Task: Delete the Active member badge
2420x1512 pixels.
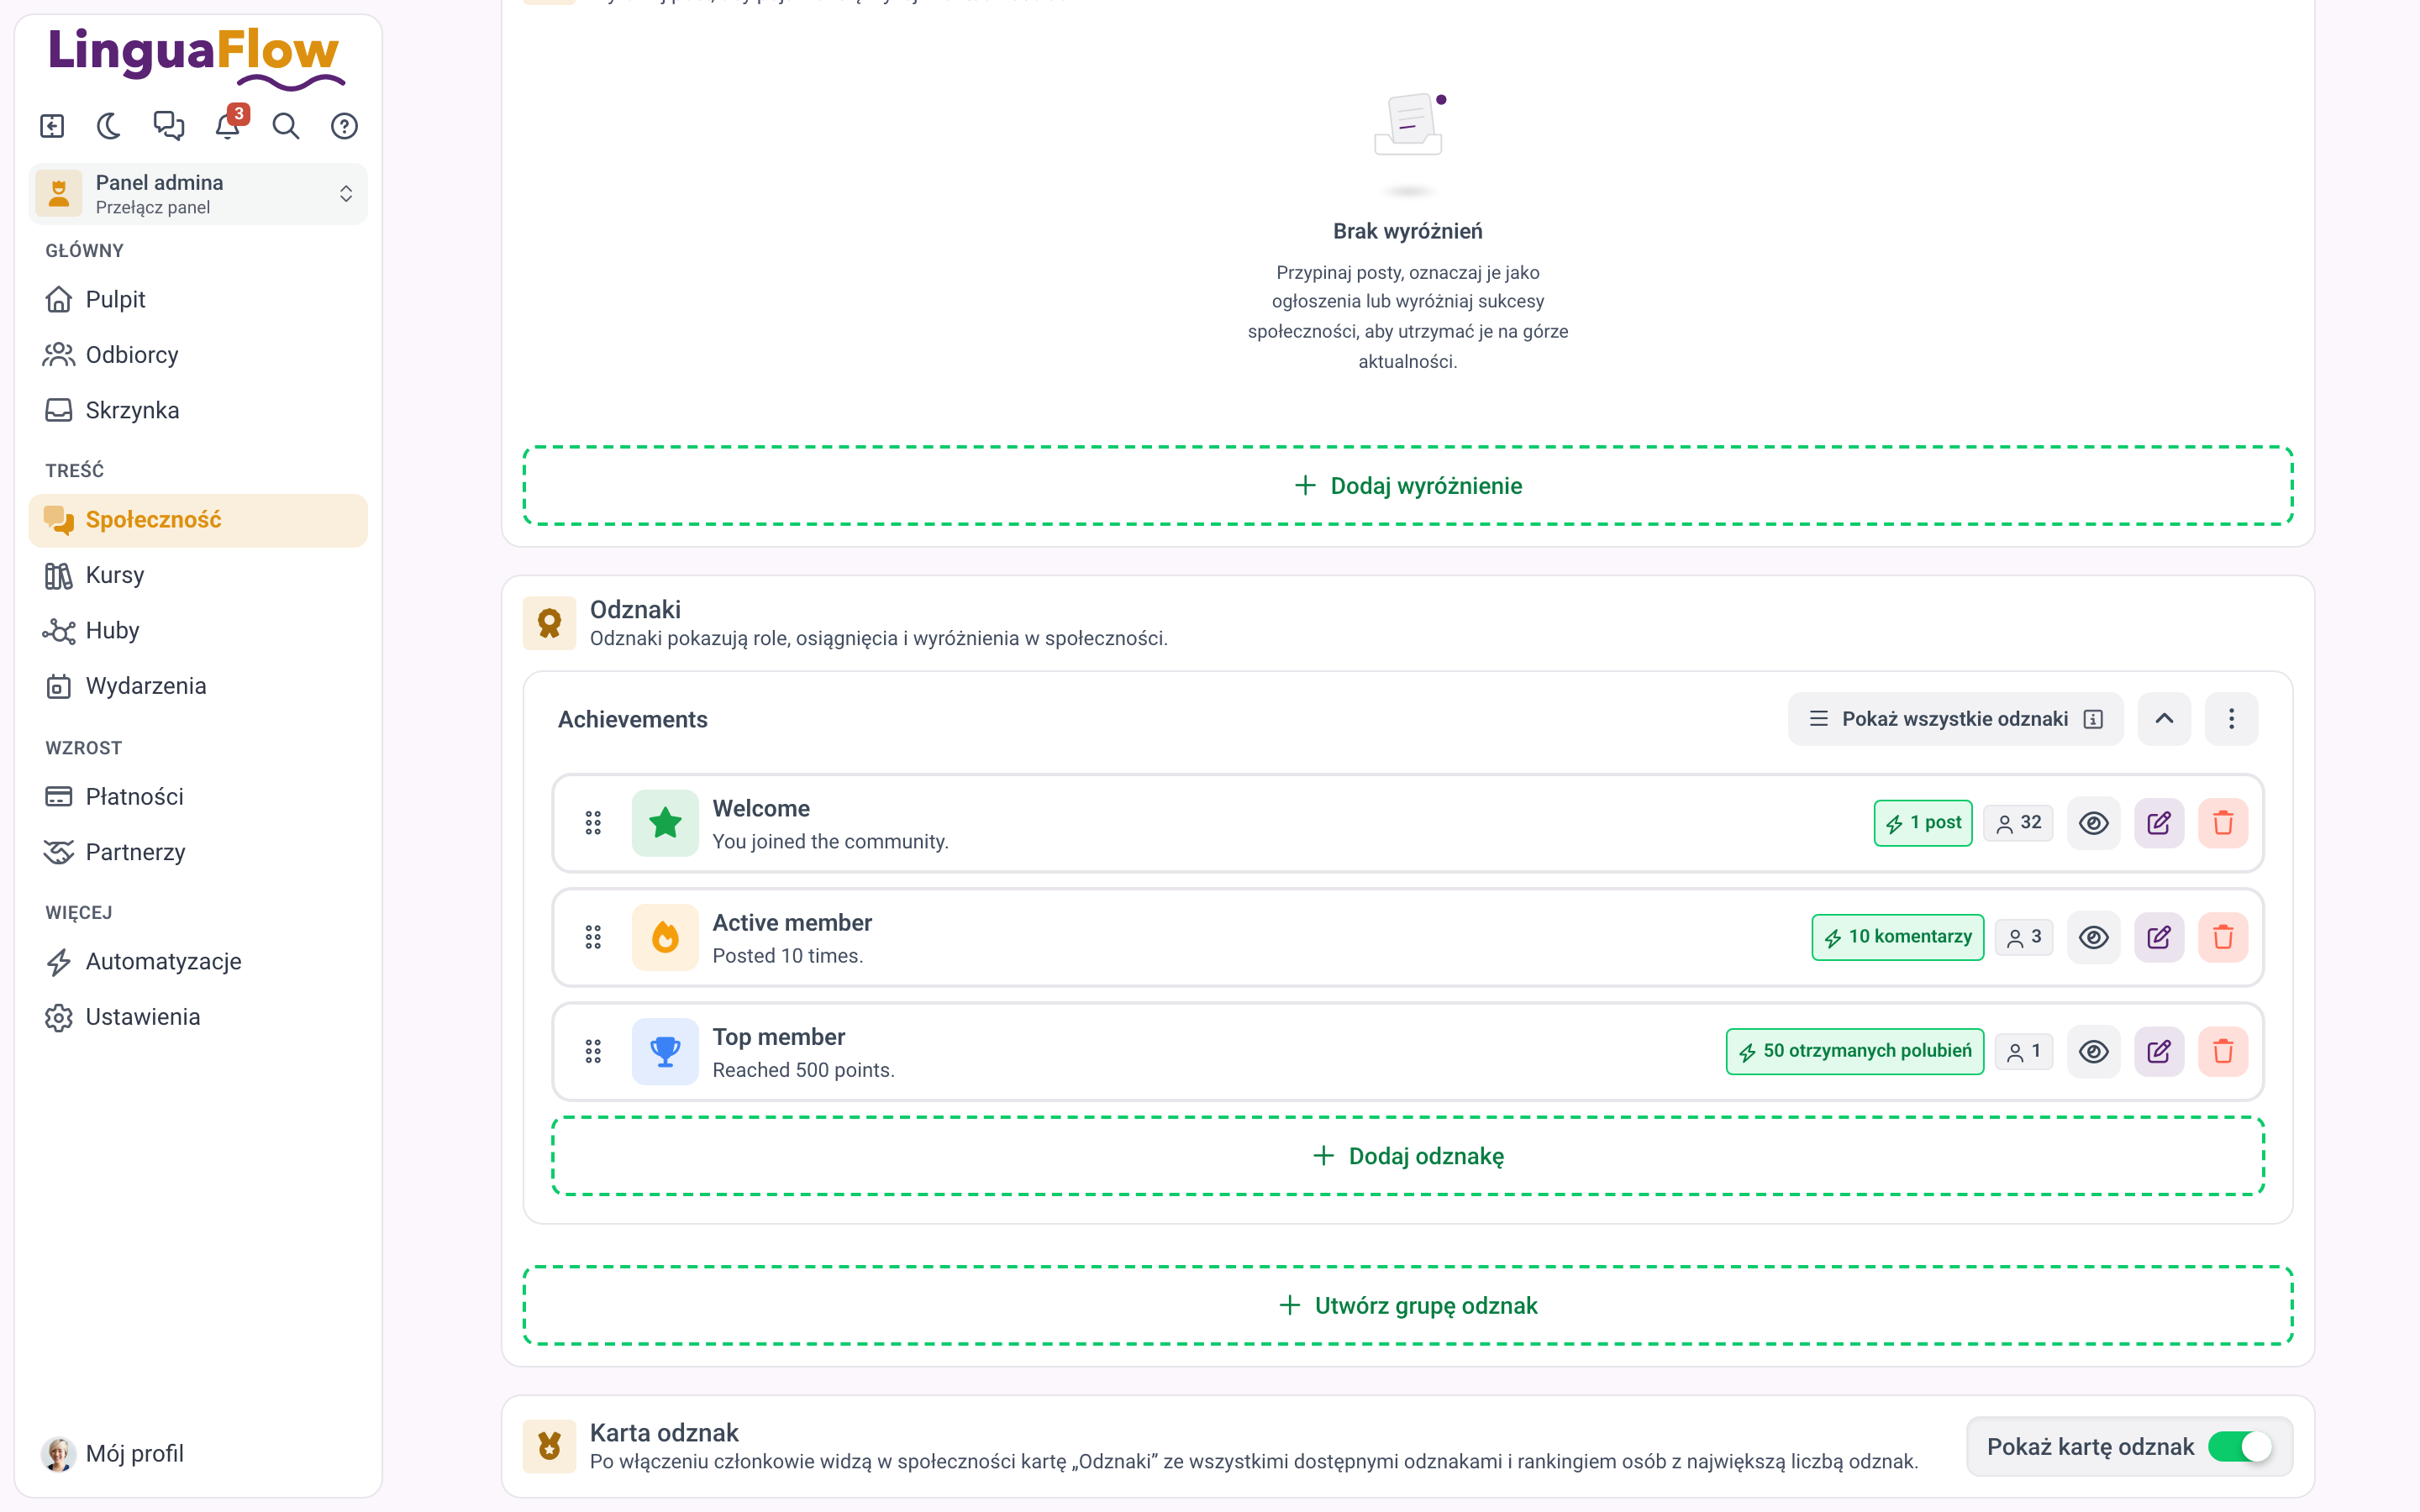Action: (x=2223, y=937)
